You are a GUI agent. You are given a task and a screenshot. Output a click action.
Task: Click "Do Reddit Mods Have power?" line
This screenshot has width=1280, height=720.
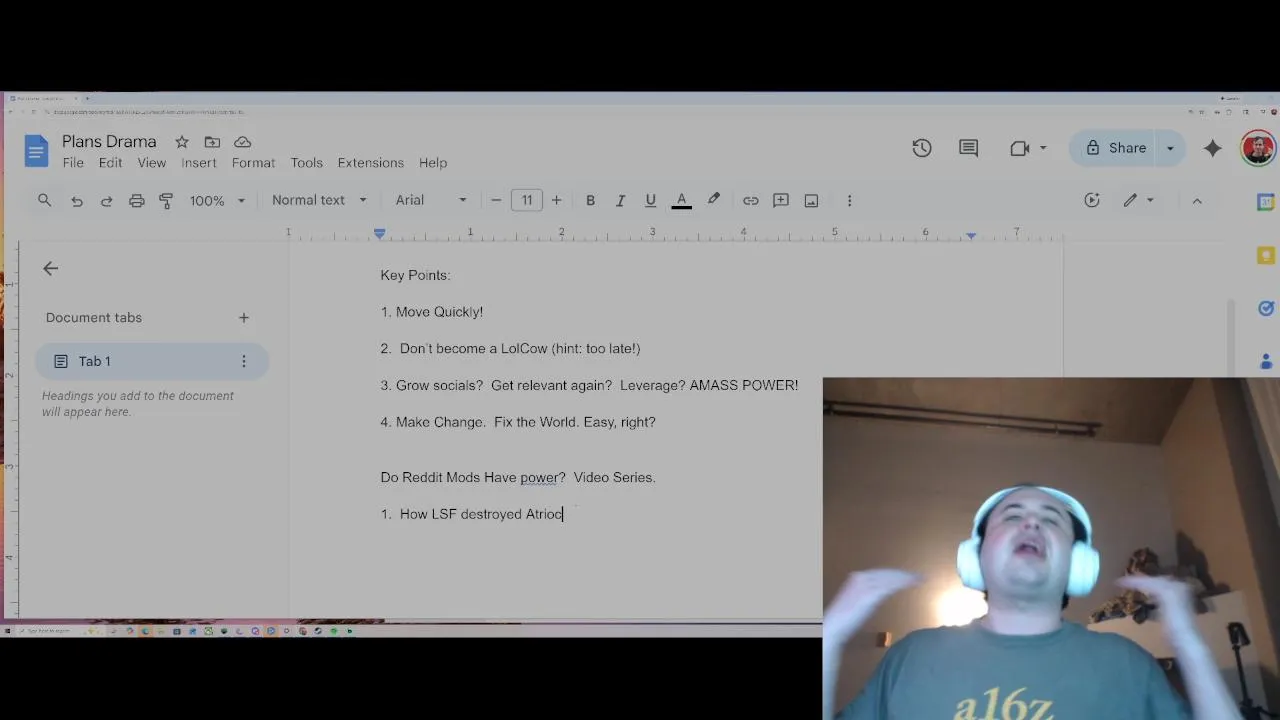[x=518, y=478]
